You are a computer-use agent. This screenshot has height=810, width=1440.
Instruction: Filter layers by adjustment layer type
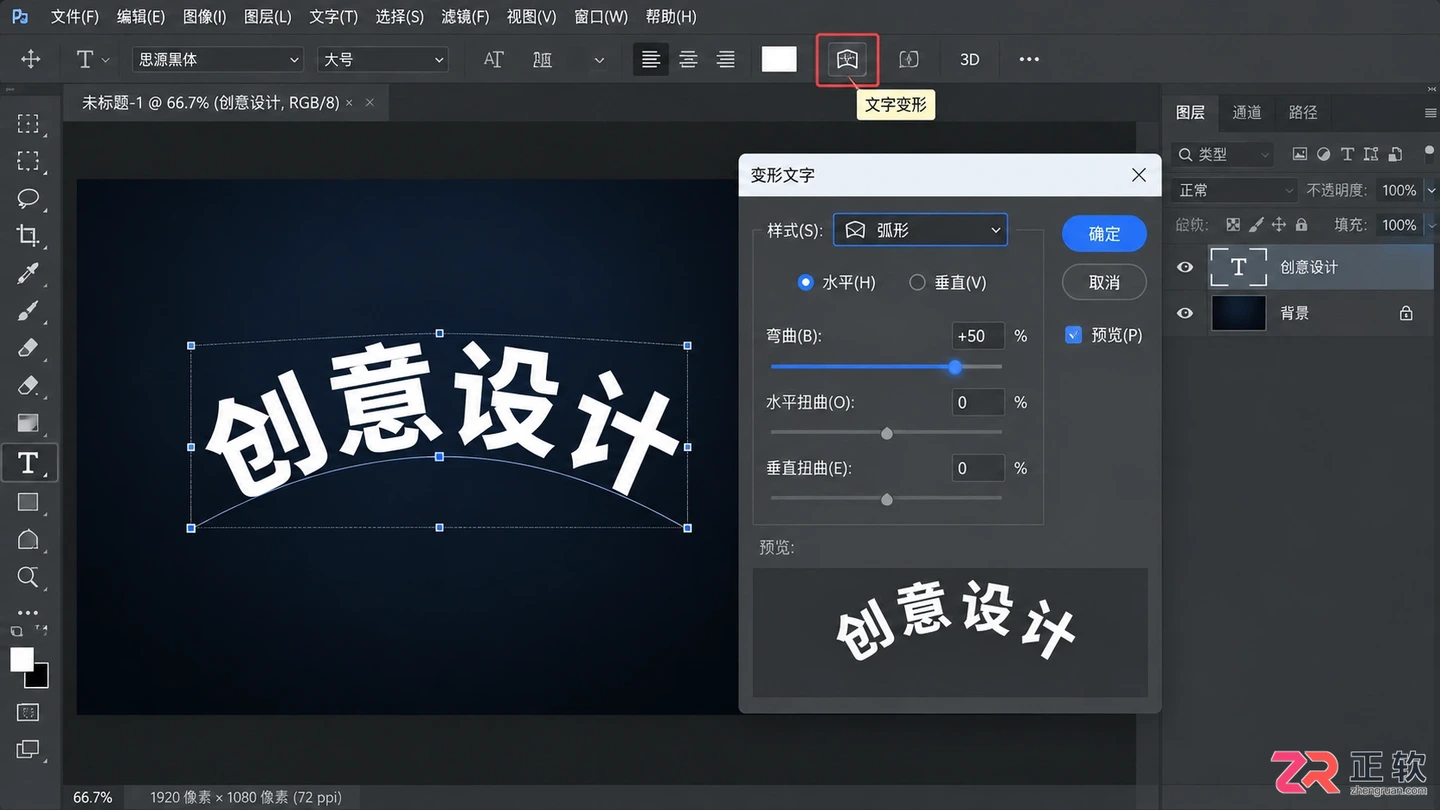(x=1323, y=154)
